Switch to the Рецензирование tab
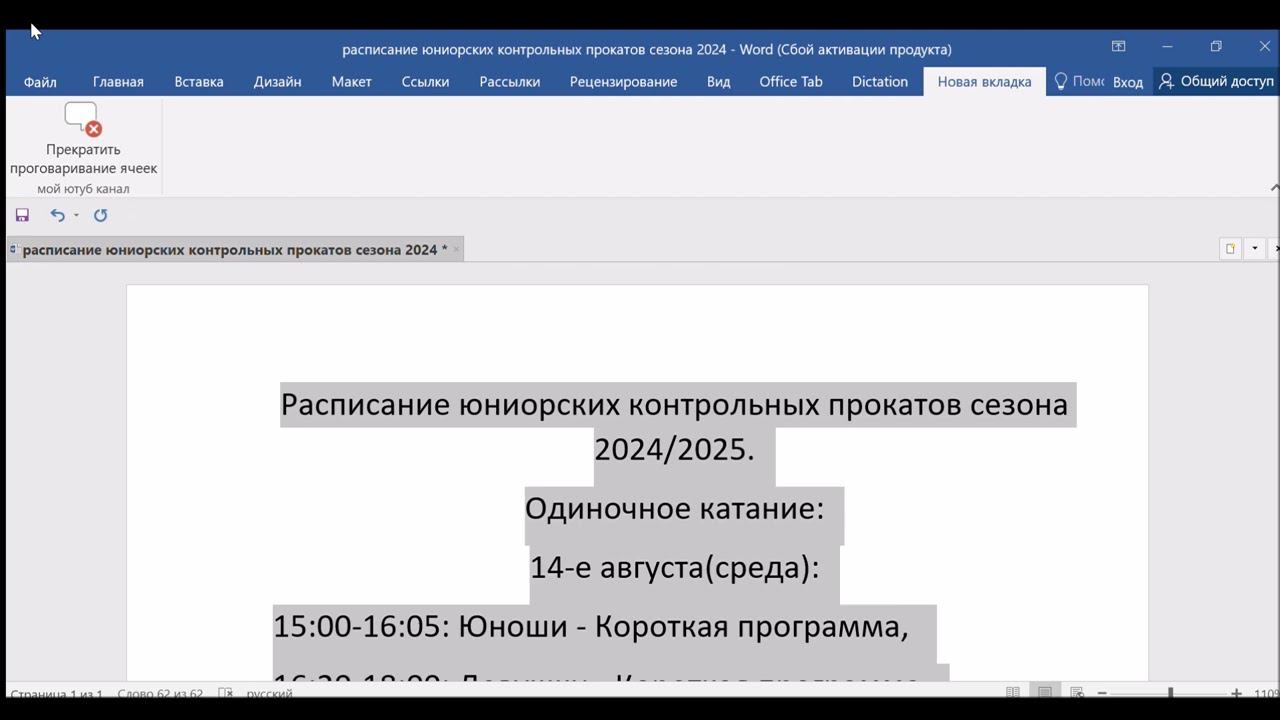 623,82
